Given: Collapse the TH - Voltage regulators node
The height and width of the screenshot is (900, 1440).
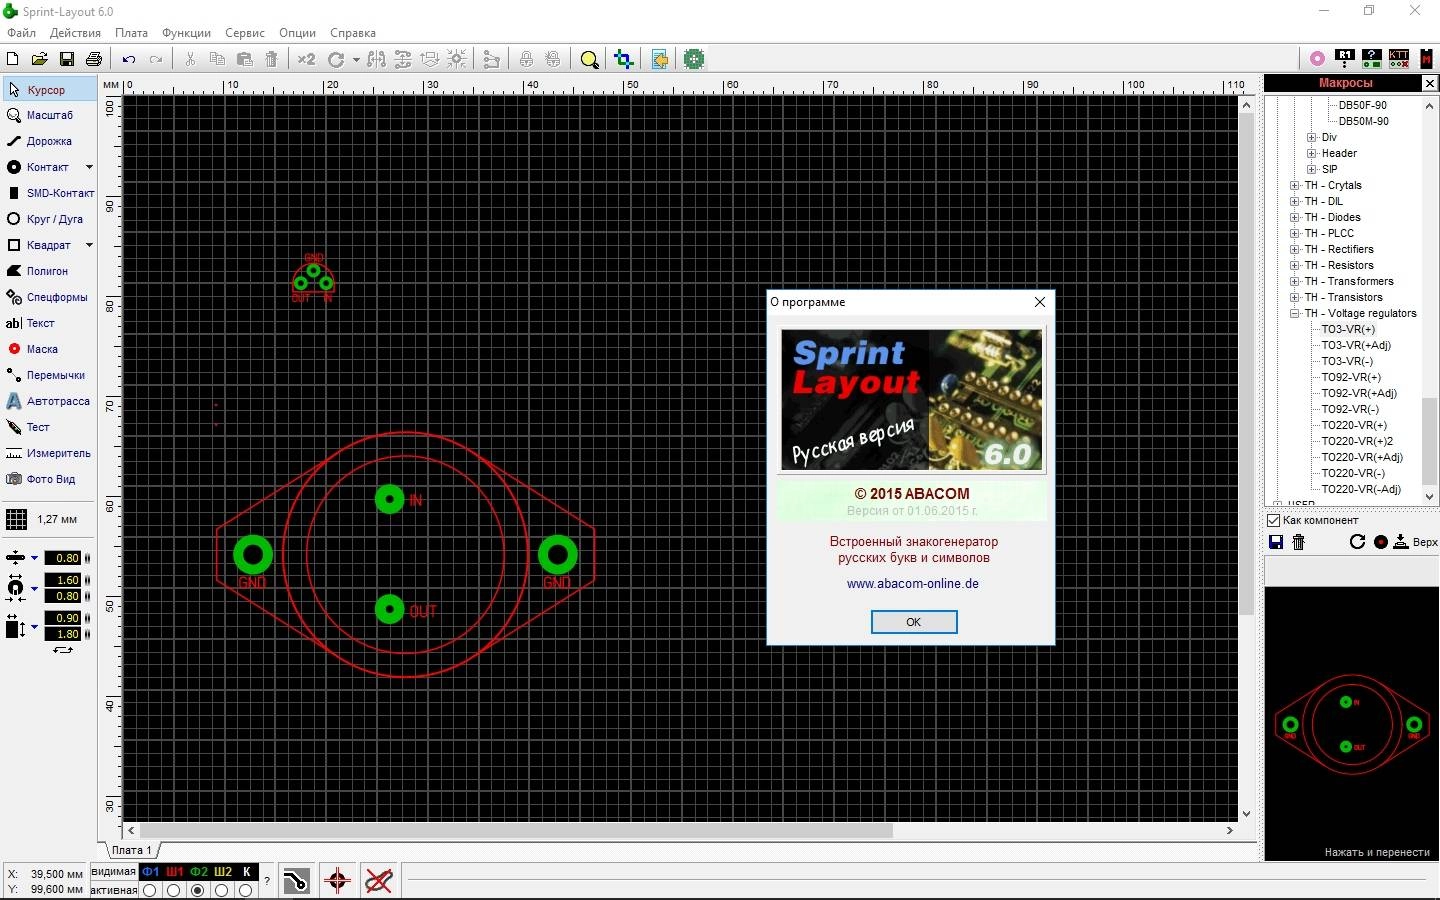Looking at the screenshot, I should (1294, 313).
